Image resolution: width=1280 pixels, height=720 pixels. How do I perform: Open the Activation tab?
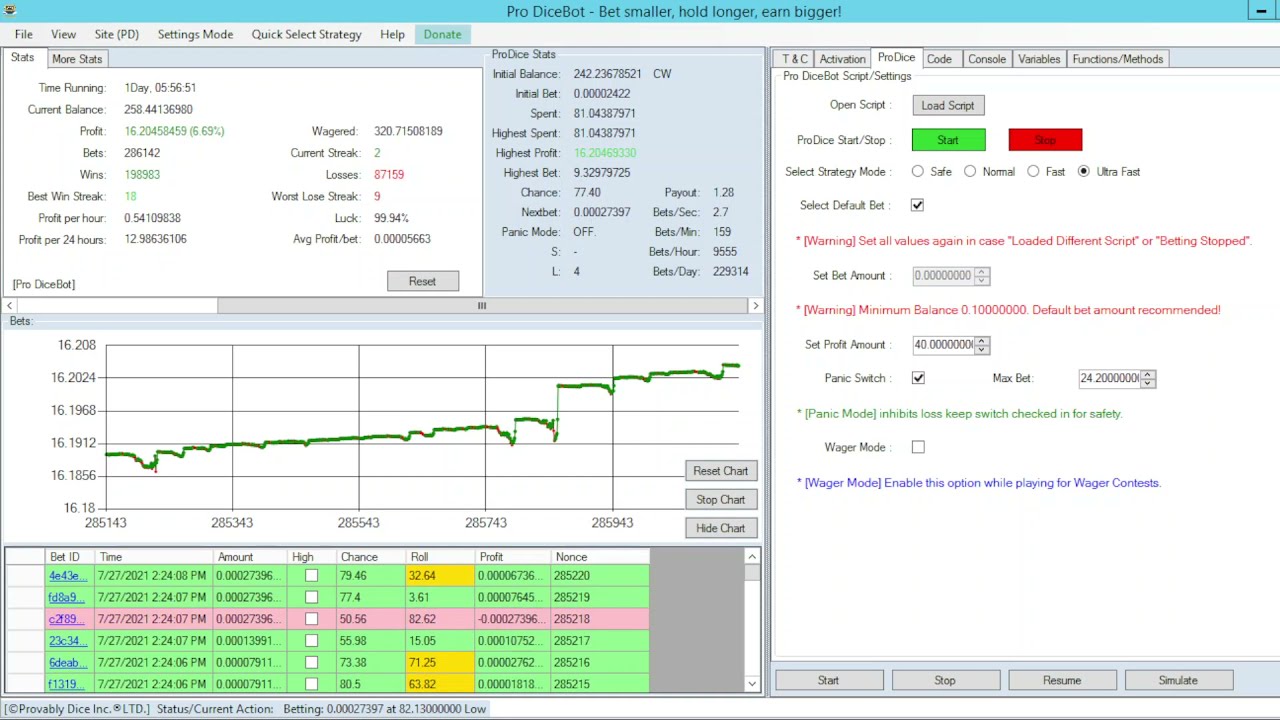pyautogui.click(x=842, y=59)
